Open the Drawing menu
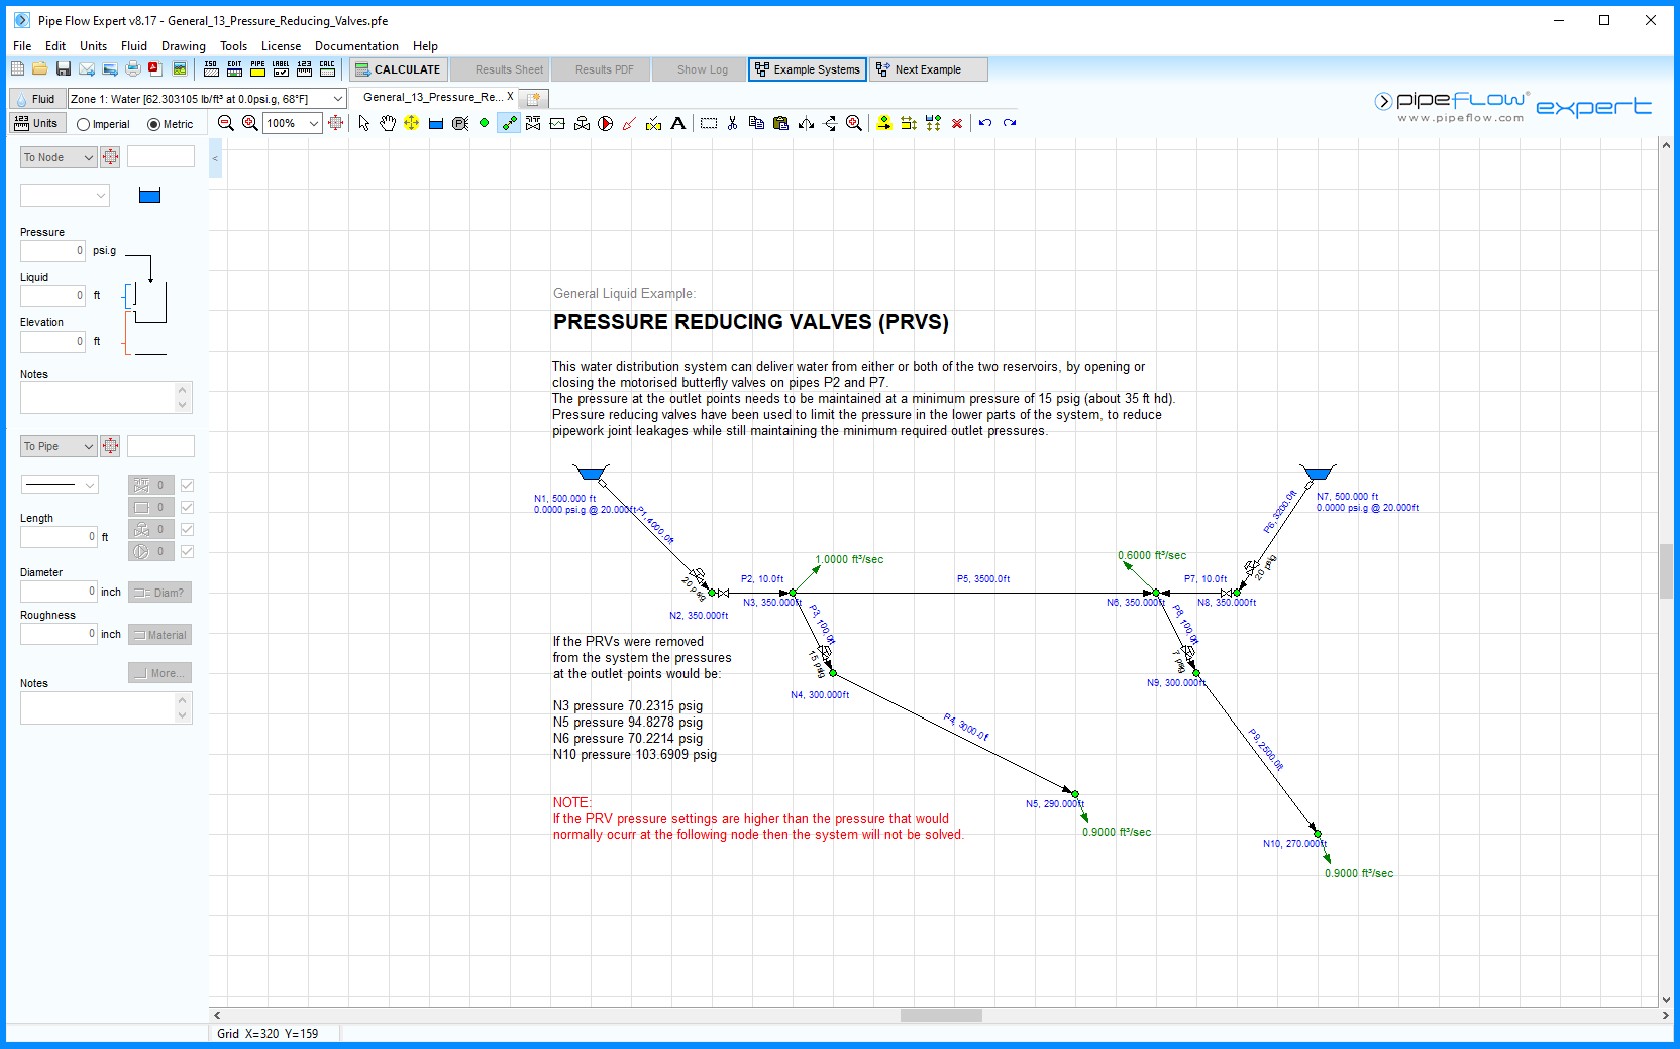 pyautogui.click(x=184, y=46)
